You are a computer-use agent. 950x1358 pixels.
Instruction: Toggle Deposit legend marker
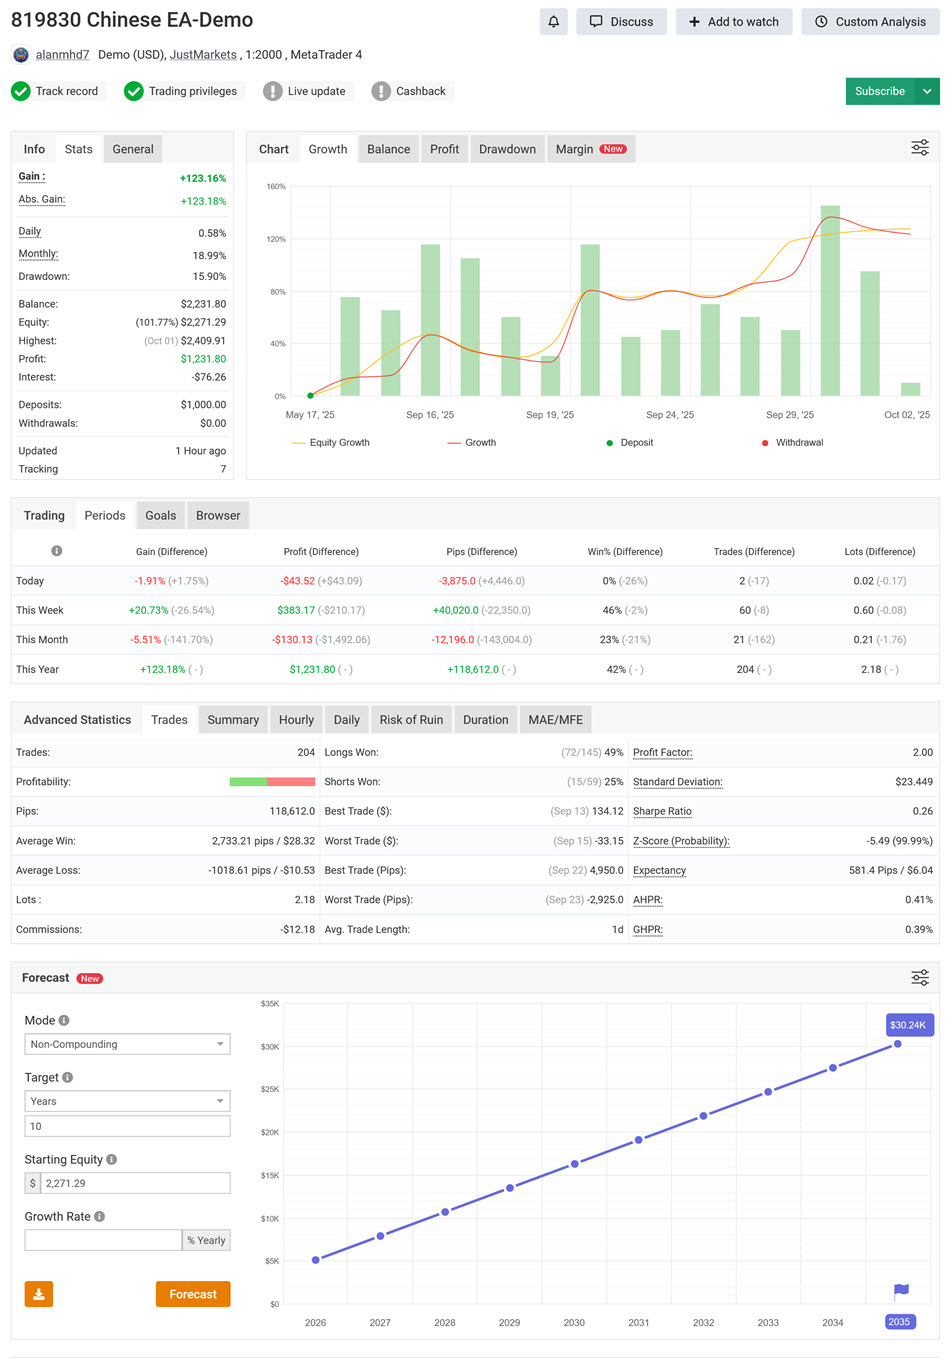tap(629, 442)
